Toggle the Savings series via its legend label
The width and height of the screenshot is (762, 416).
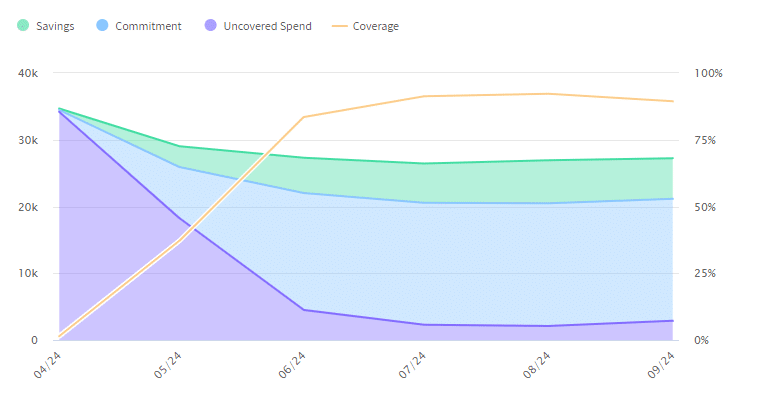tap(57, 26)
